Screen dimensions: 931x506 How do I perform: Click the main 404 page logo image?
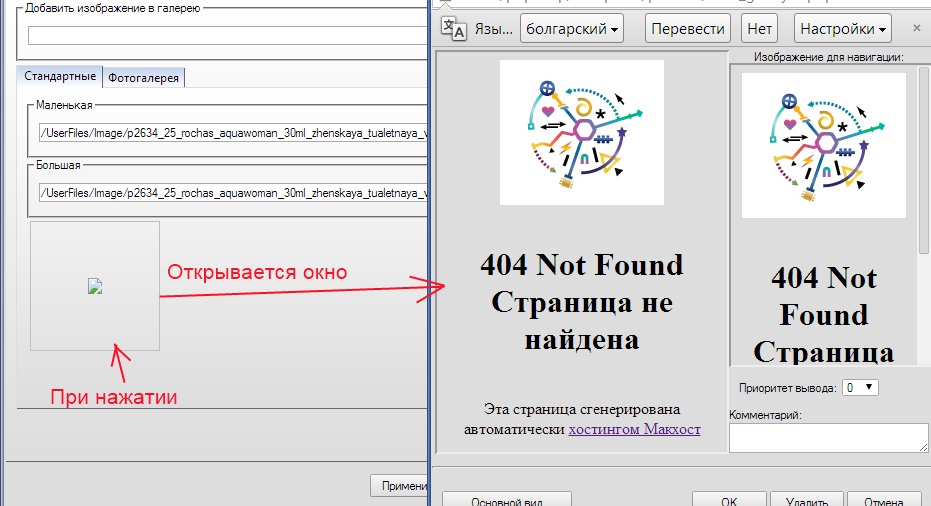pyautogui.click(x=582, y=132)
